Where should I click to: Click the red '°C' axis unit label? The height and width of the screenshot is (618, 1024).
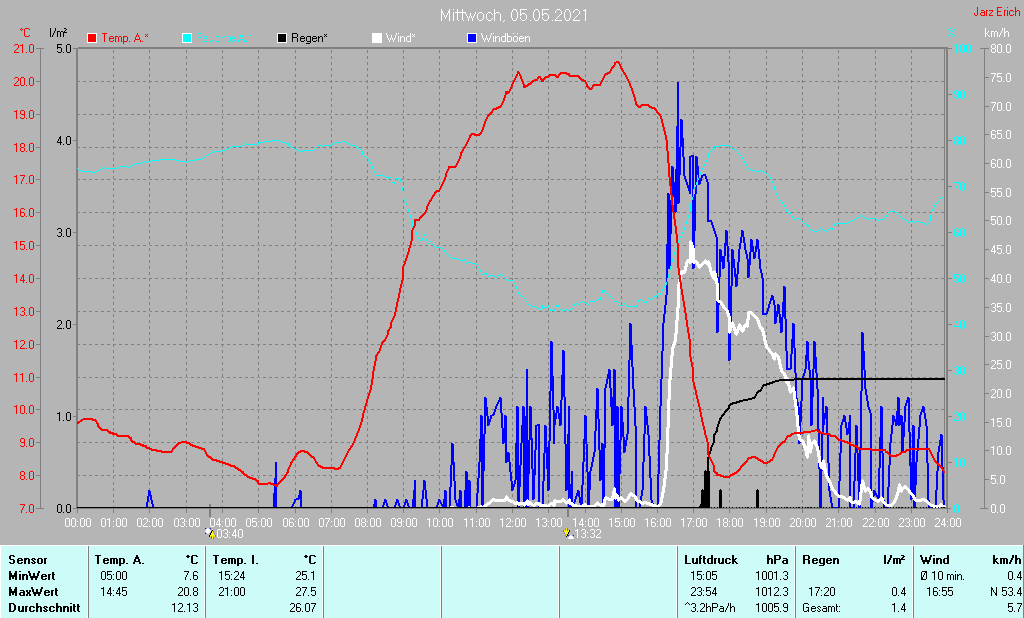point(25,33)
